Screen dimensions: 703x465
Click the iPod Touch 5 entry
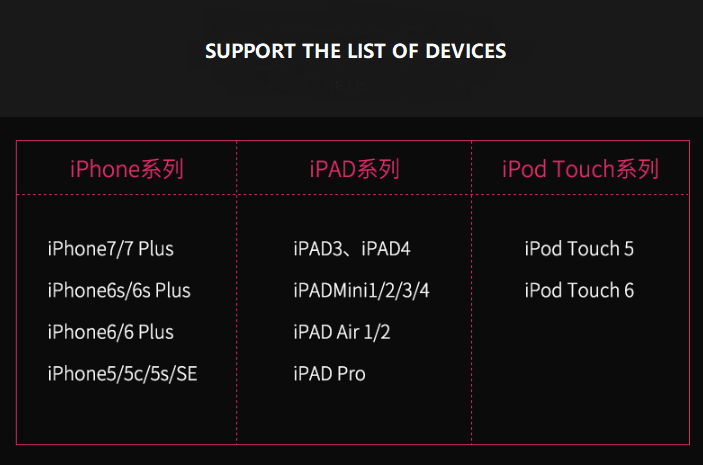point(579,248)
